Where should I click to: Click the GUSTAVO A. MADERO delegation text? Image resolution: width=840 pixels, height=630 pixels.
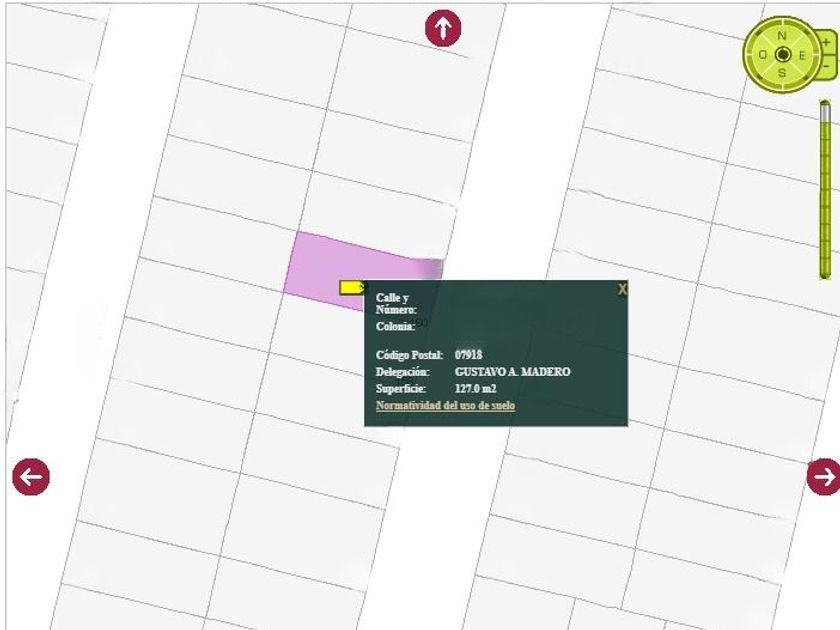(512, 372)
